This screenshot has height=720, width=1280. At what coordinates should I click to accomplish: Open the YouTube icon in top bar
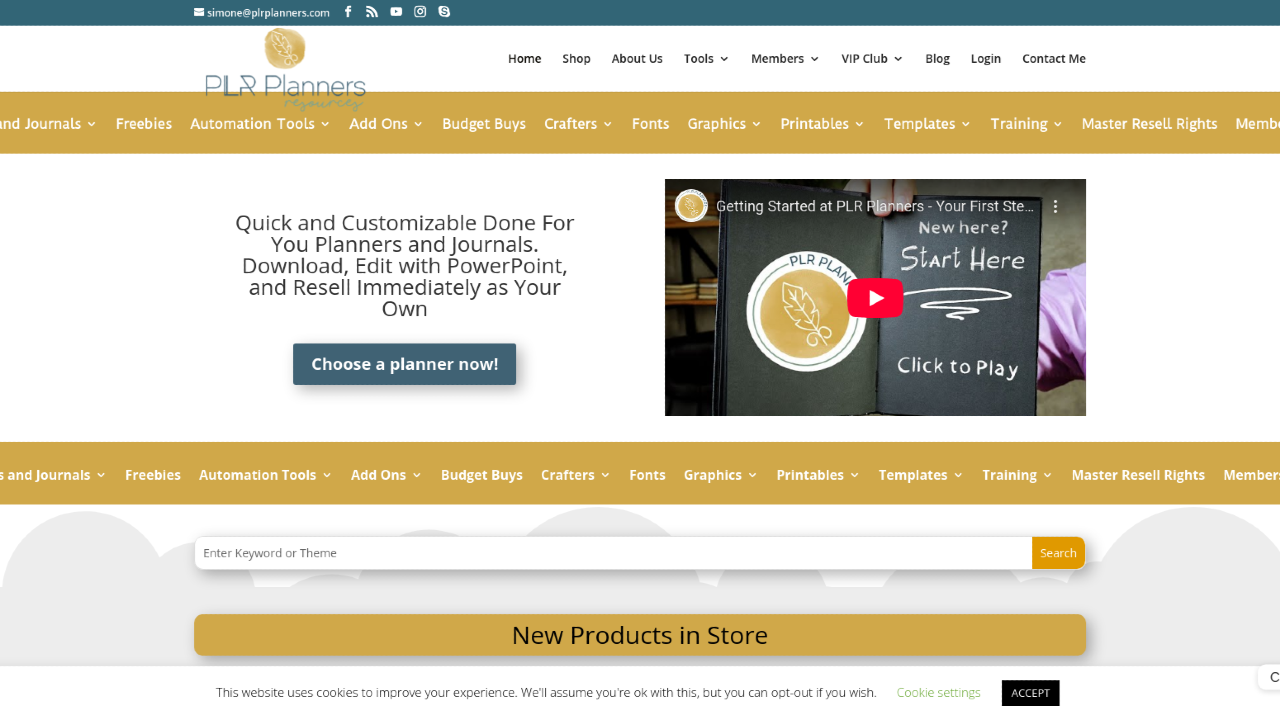tap(396, 12)
